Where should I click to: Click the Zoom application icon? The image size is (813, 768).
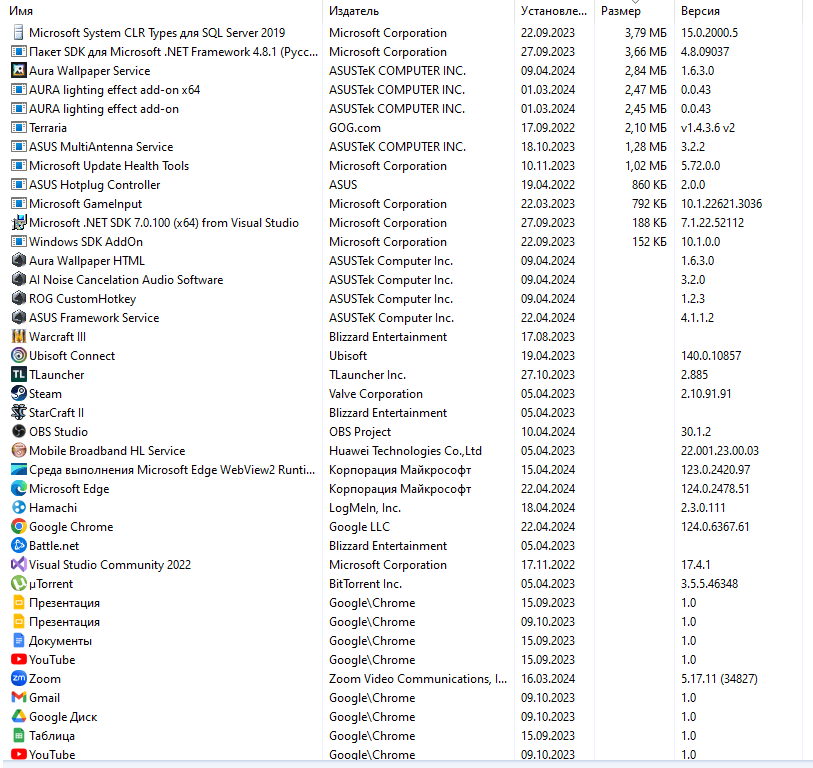tap(17, 679)
